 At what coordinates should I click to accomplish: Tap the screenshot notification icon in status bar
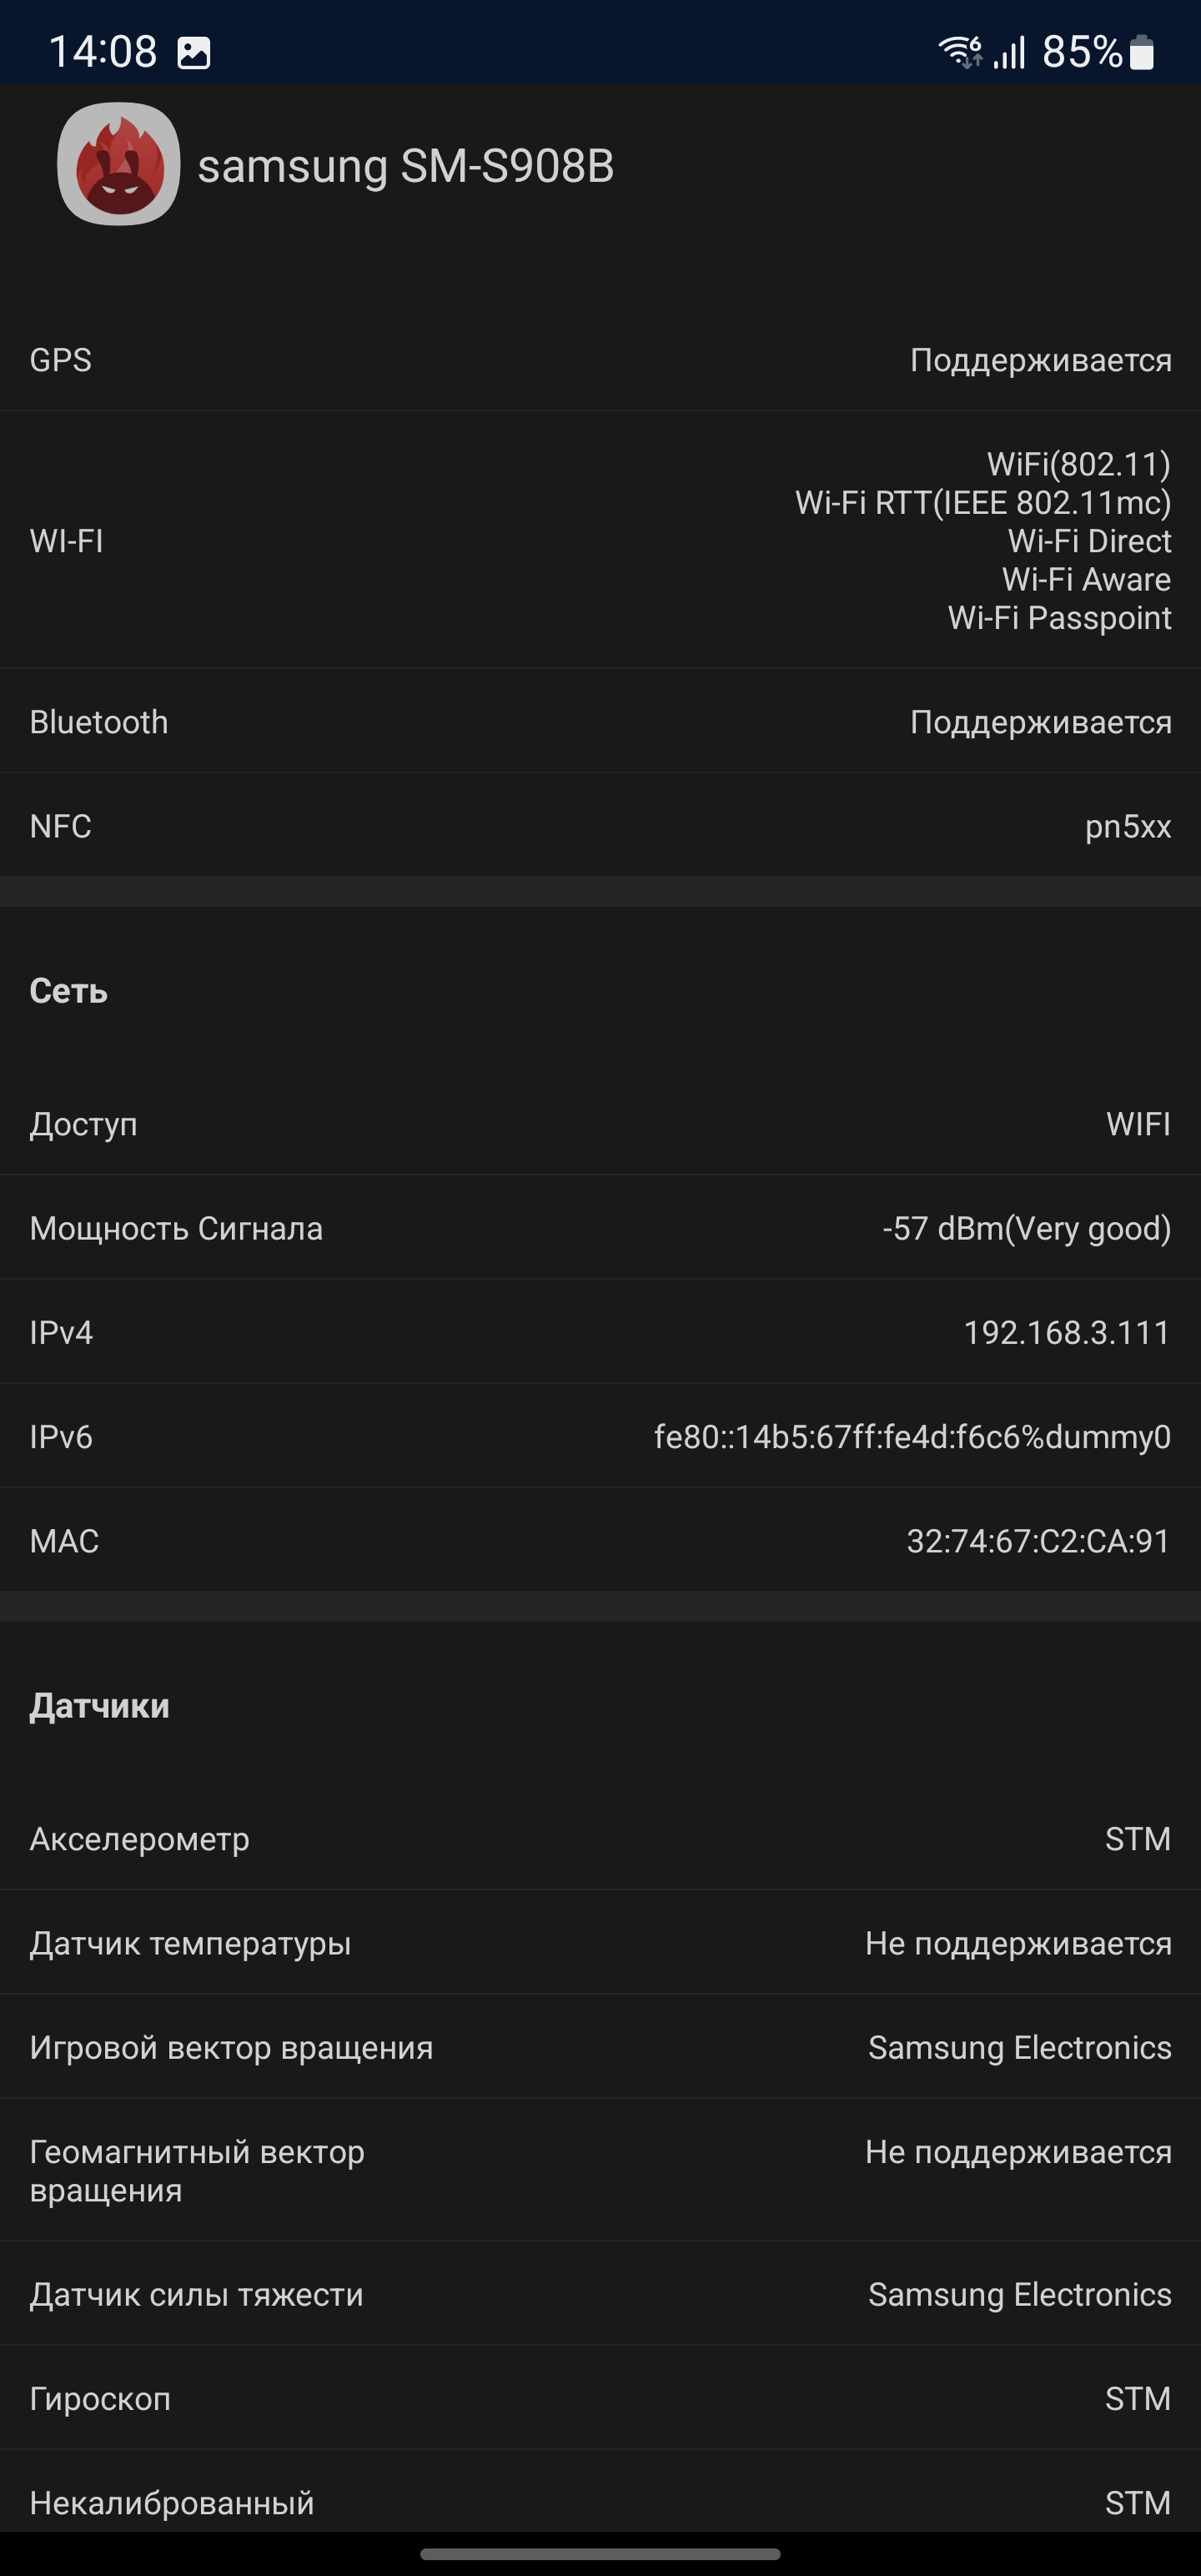[193, 52]
